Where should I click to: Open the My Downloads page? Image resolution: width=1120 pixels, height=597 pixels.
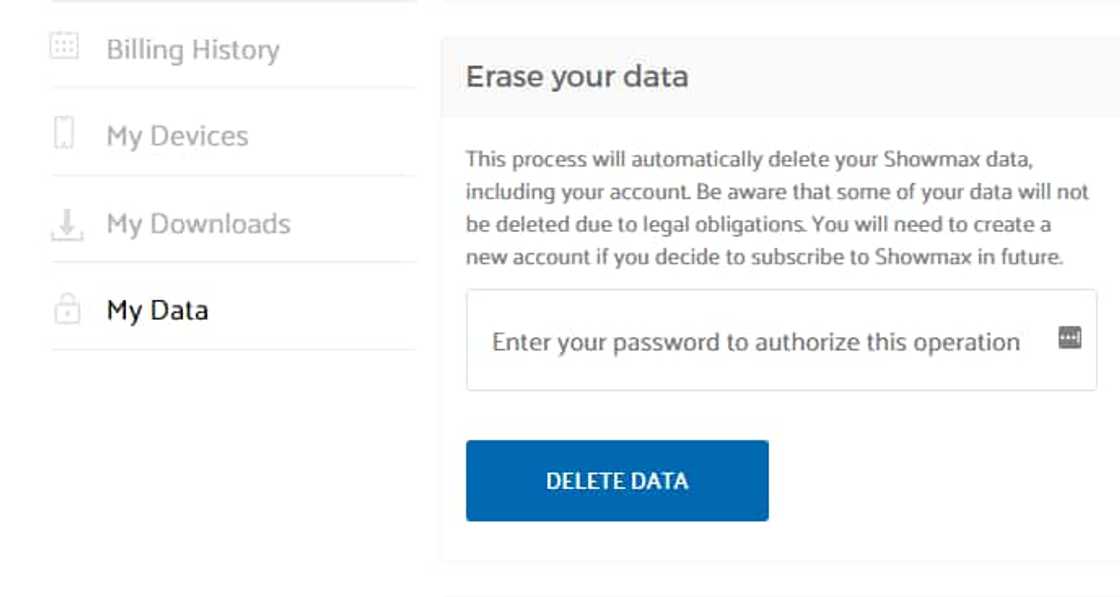(x=198, y=224)
